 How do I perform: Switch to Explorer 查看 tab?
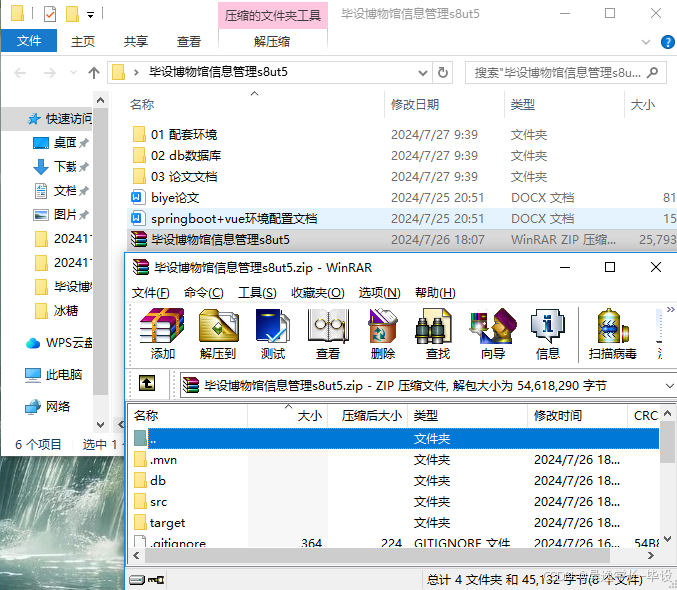tap(189, 41)
